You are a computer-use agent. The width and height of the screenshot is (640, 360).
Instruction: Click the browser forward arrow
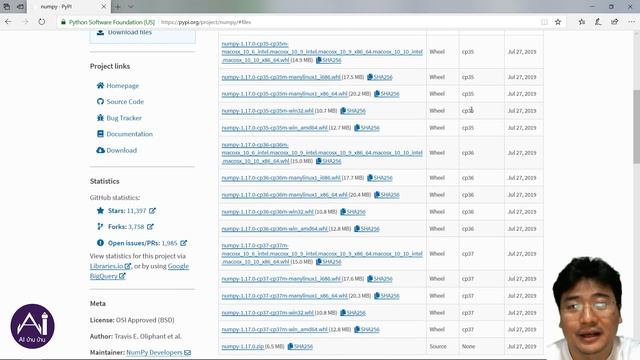click(x=25, y=22)
